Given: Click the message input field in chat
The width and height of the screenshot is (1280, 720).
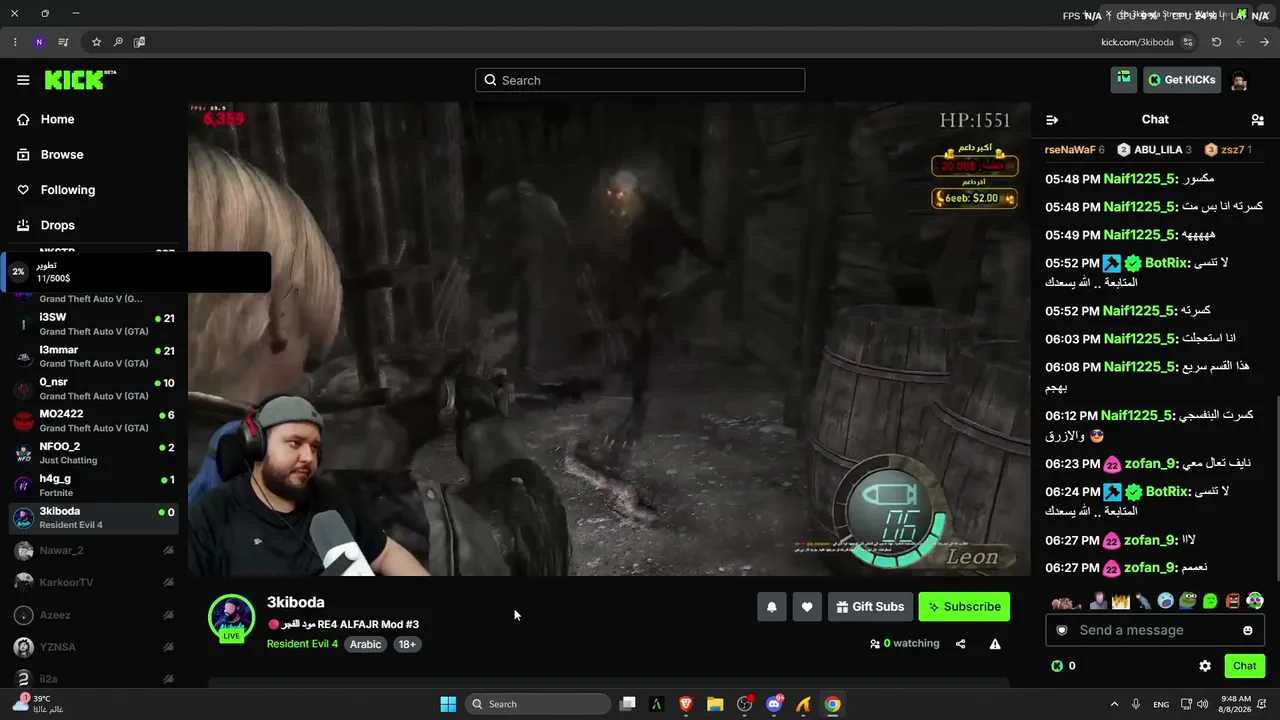Looking at the screenshot, I should [1155, 630].
